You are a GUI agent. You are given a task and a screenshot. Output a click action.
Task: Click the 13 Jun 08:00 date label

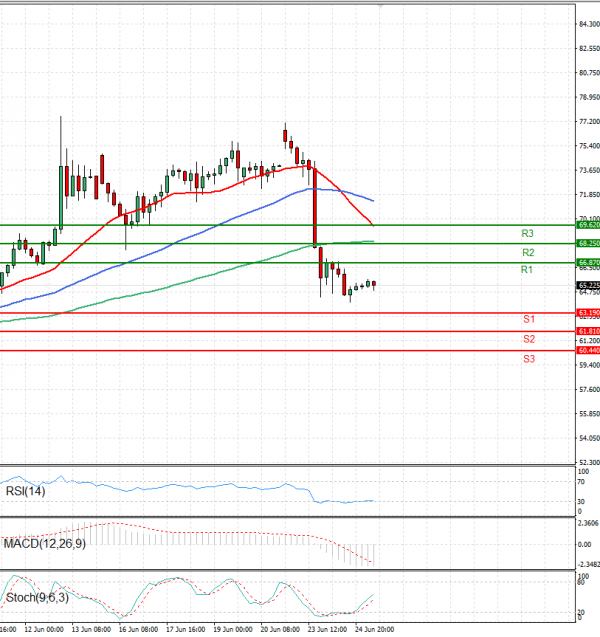[91, 629]
